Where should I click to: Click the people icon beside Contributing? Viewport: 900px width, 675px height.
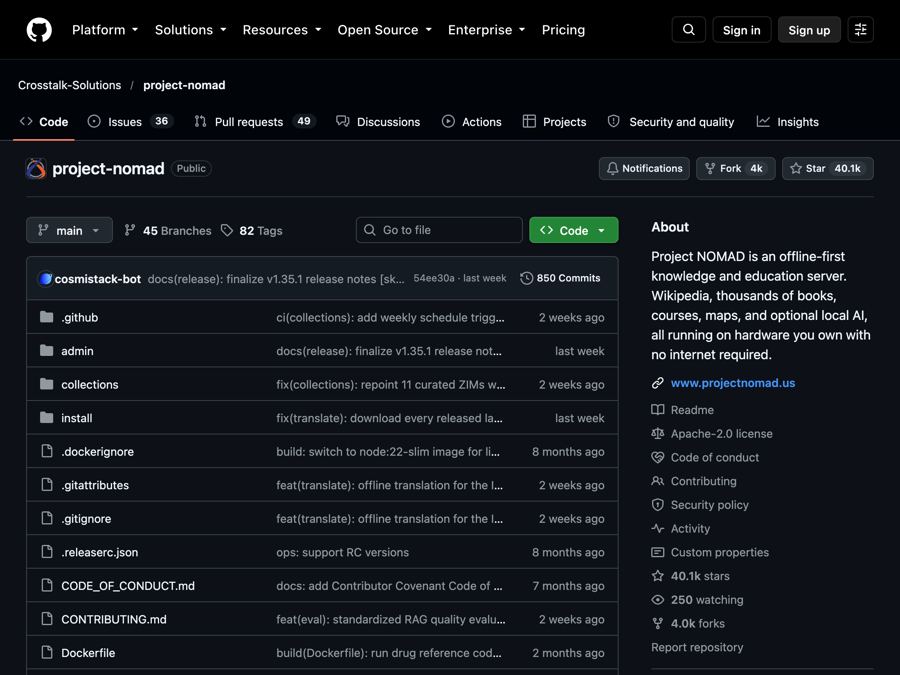pos(658,481)
